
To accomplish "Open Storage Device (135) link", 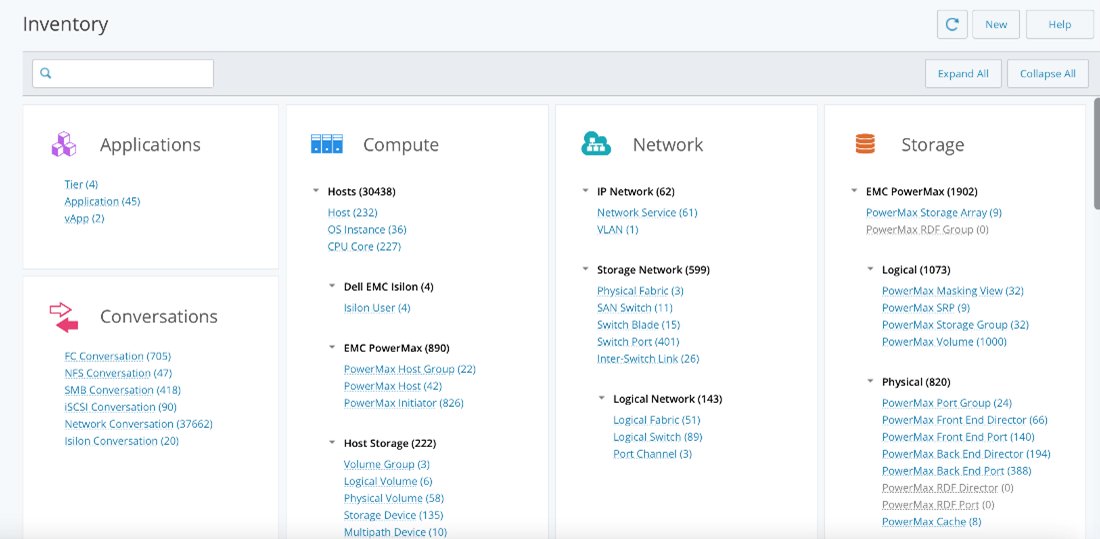I will 394,515.
